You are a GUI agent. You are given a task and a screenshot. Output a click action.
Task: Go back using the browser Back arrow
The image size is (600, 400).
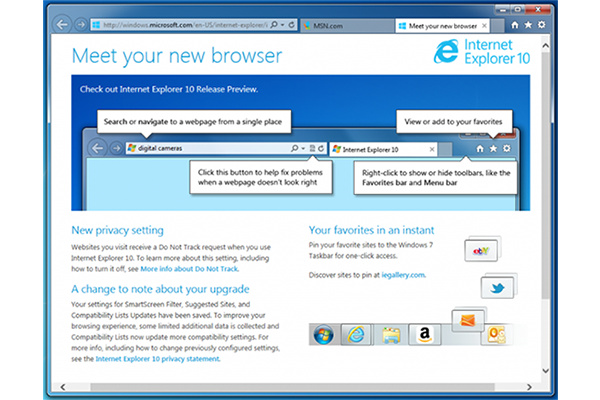click(62, 25)
